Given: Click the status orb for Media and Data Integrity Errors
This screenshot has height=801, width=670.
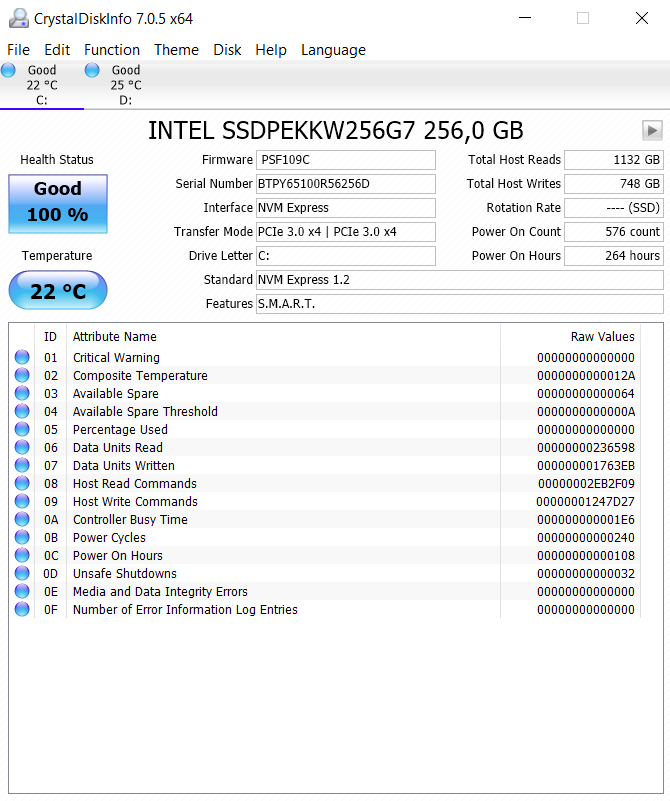Looking at the screenshot, I should (x=22, y=592).
